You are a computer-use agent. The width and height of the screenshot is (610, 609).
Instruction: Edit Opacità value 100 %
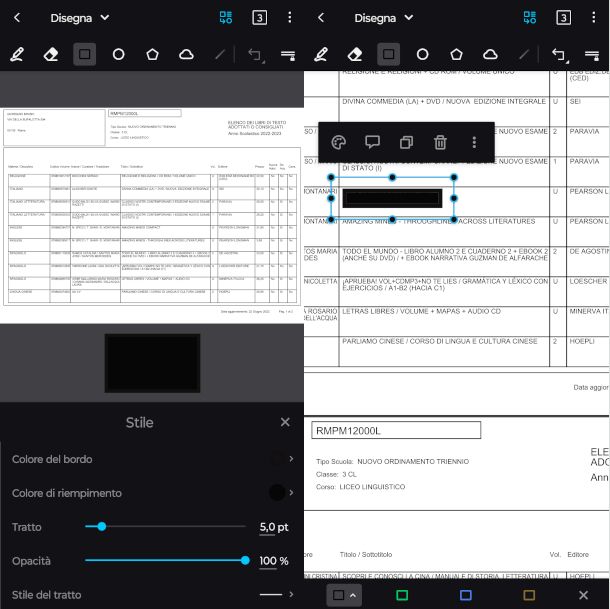coord(274,561)
